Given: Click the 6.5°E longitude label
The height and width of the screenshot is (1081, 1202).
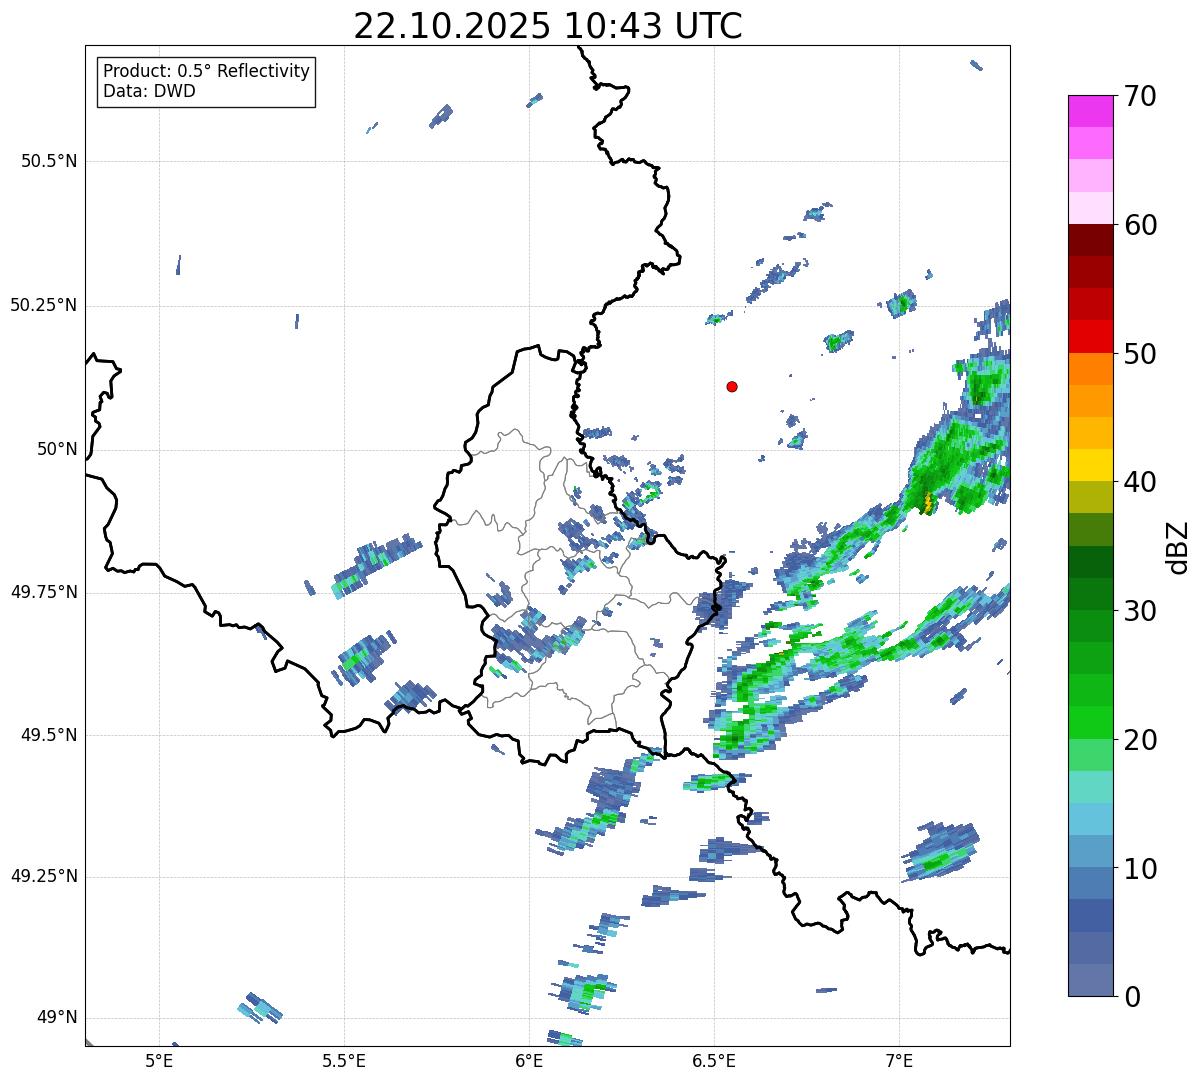Looking at the screenshot, I should [714, 1060].
